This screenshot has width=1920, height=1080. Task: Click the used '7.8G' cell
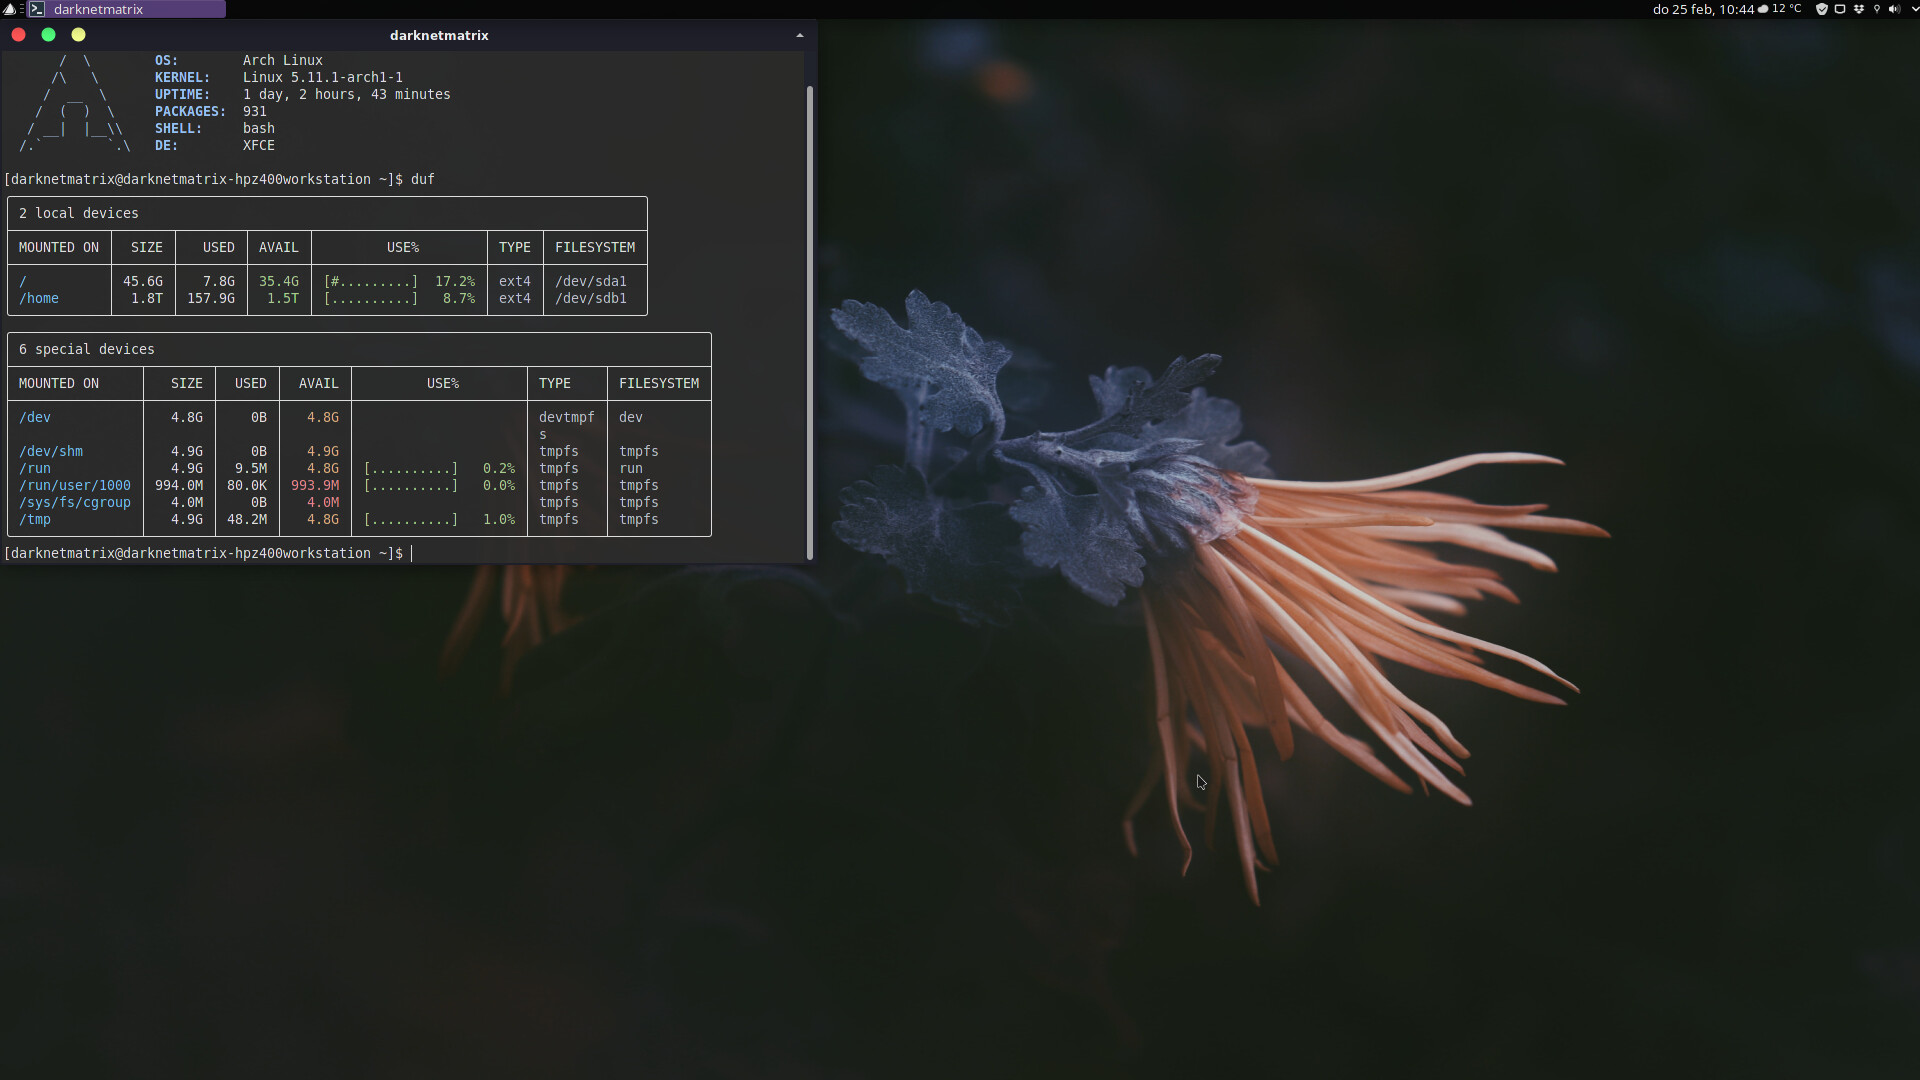[218, 281]
